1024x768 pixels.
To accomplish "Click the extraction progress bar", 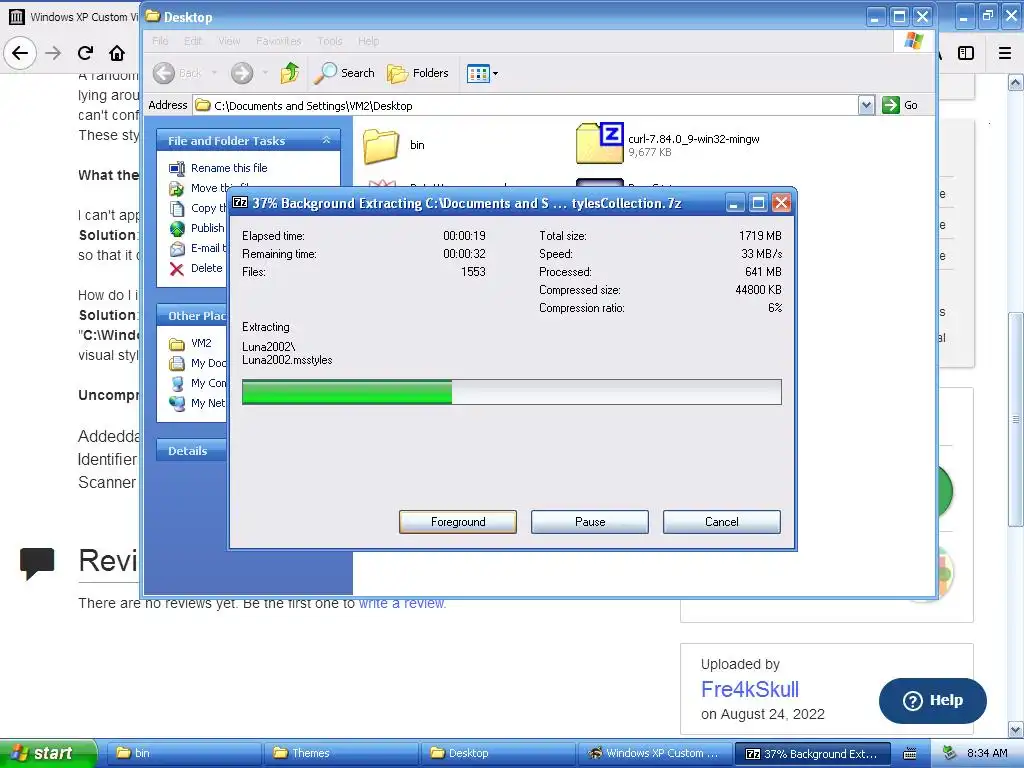I will (511, 392).
